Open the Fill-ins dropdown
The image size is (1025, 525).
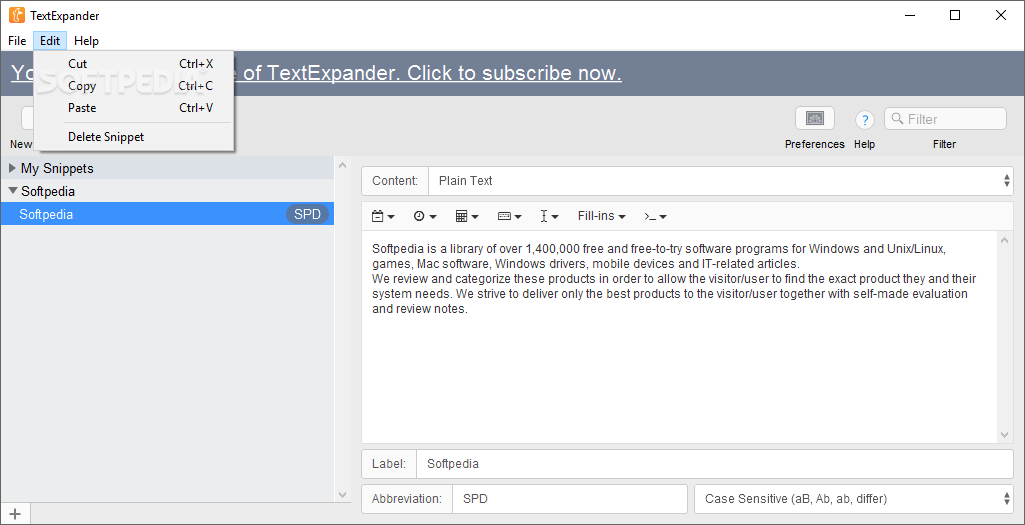click(602, 216)
